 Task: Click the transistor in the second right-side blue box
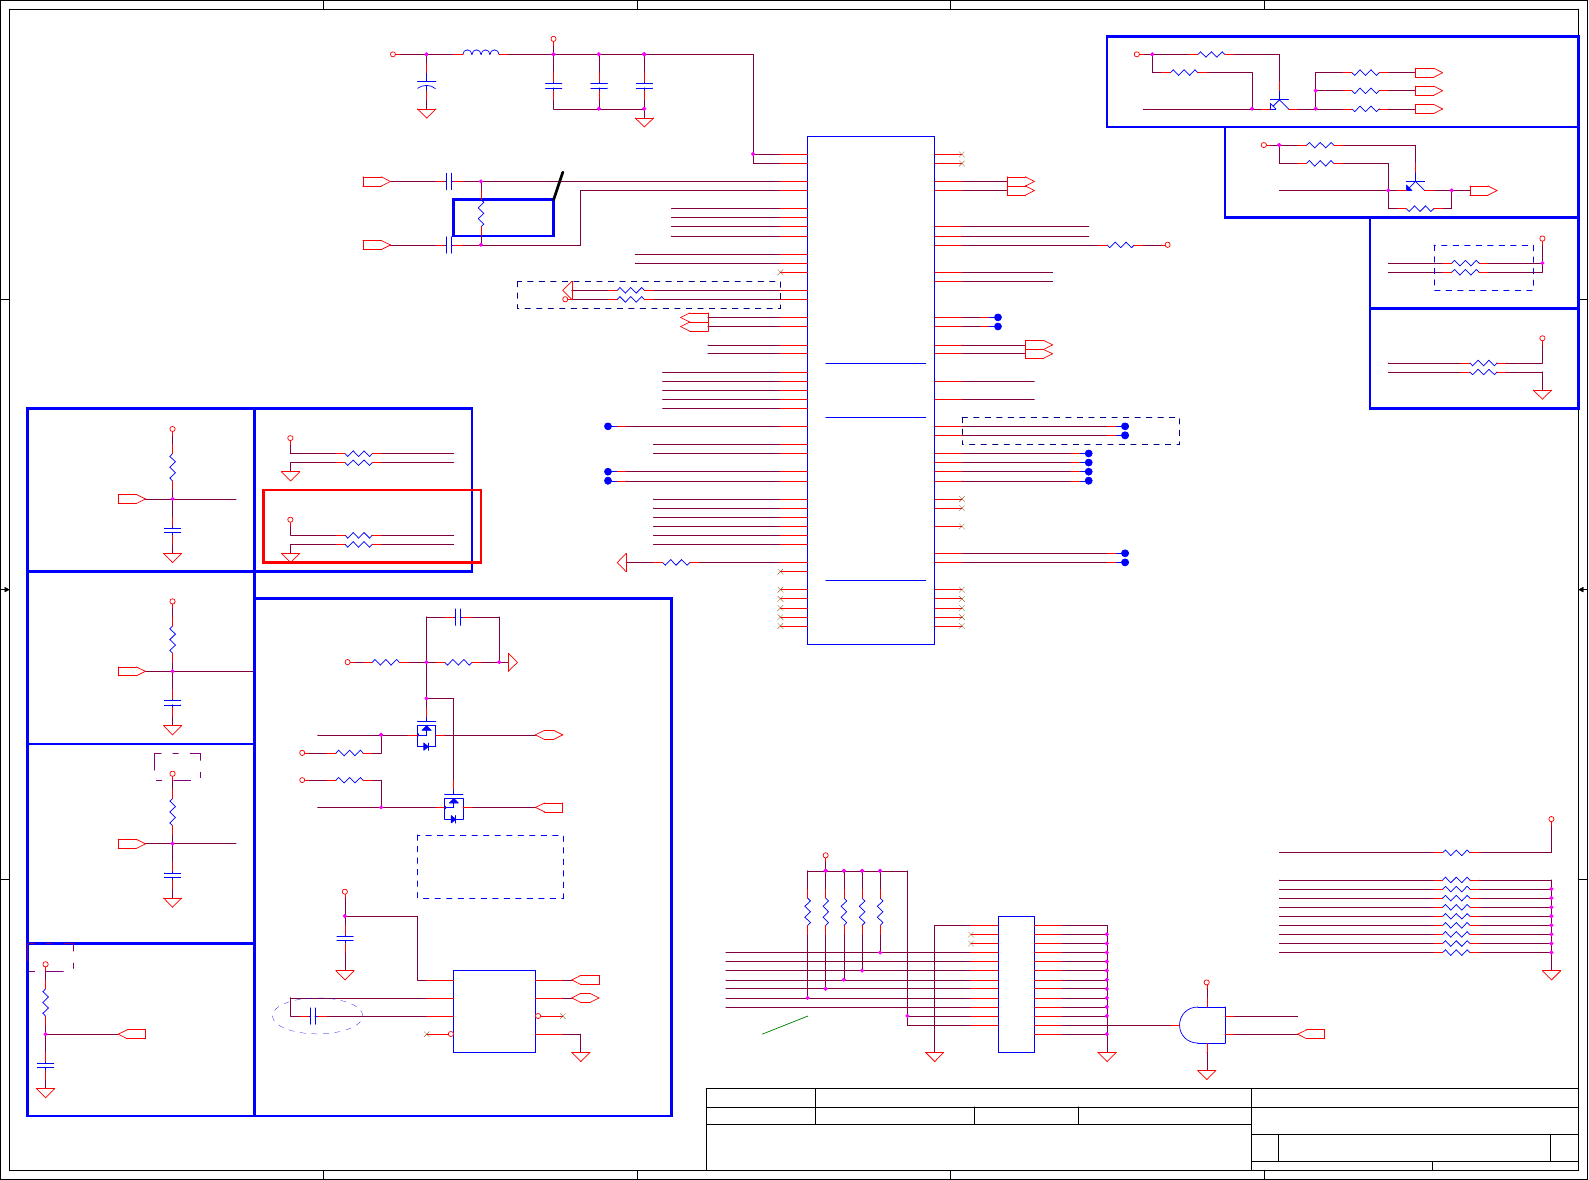[x=1414, y=185]
